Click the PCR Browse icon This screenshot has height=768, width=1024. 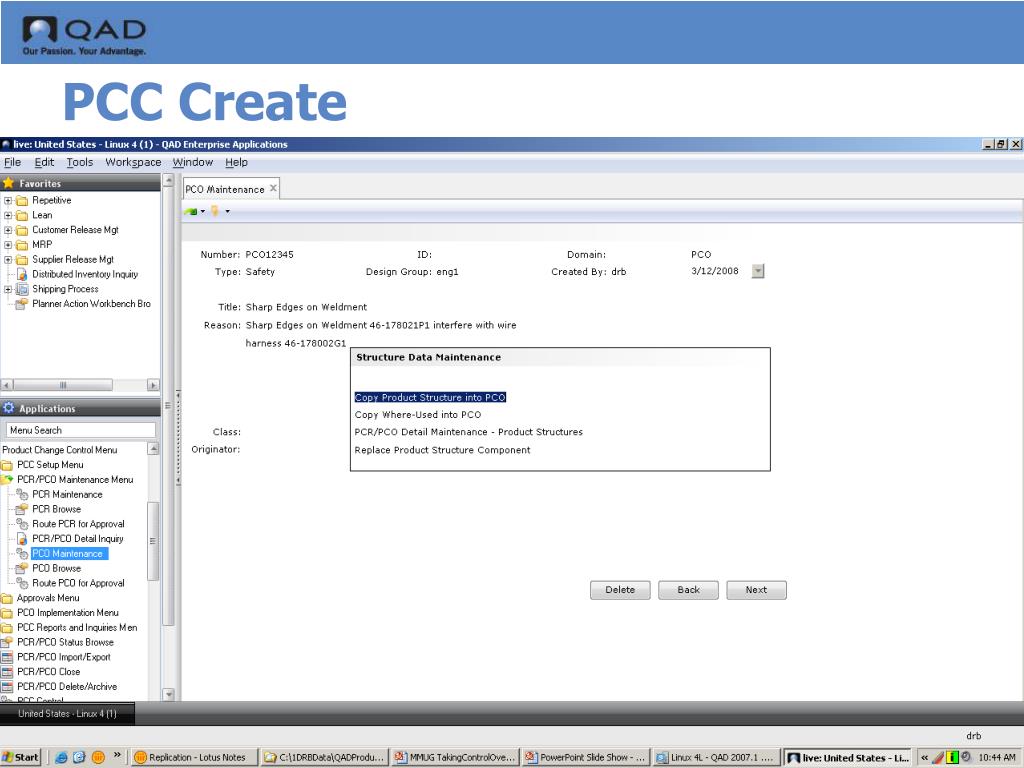[22, 509]
